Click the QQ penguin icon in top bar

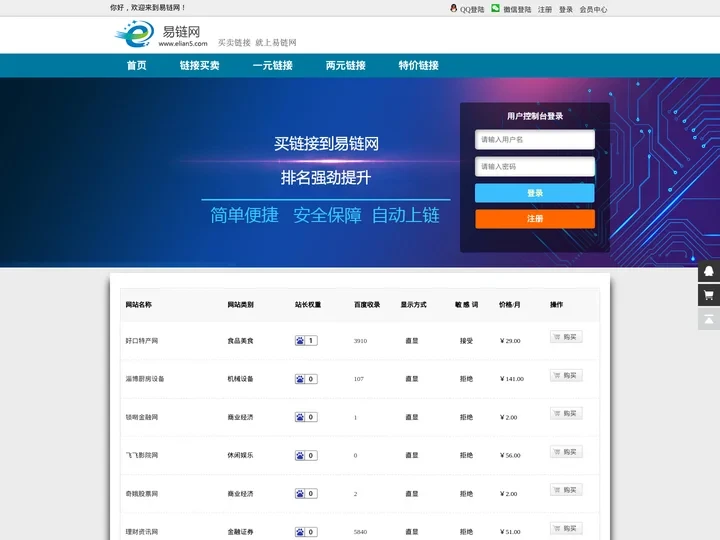pos(454,8)
